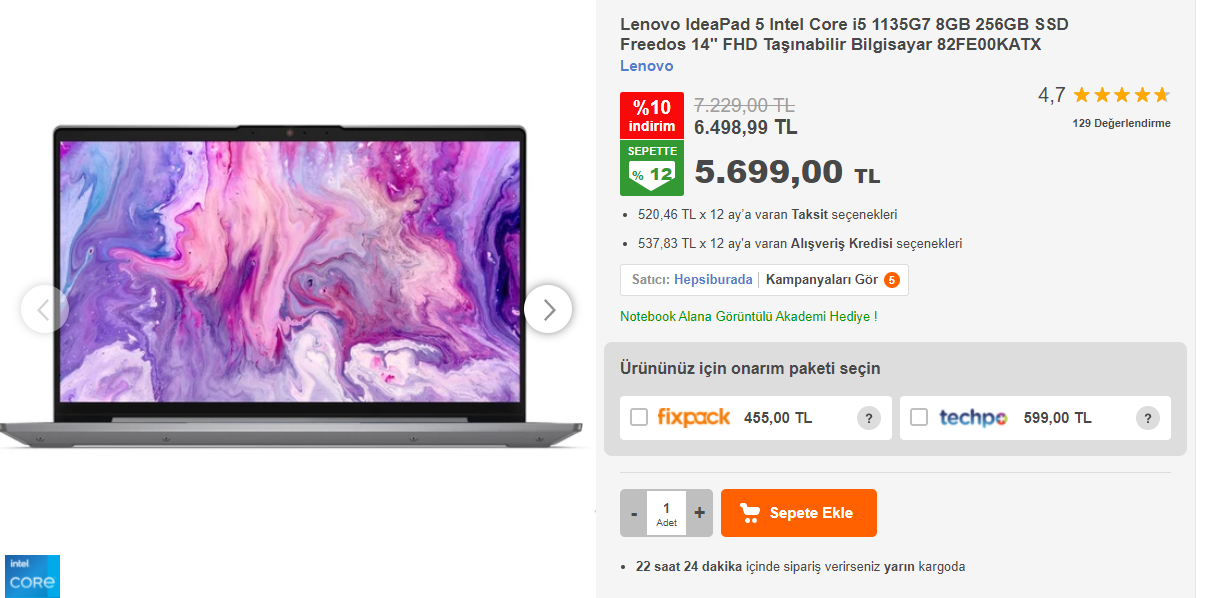The height and width of the screenshot is (598, 1209).
Task: Click the green Sepette %12 discount badge
Action: (x=652, y=168)
